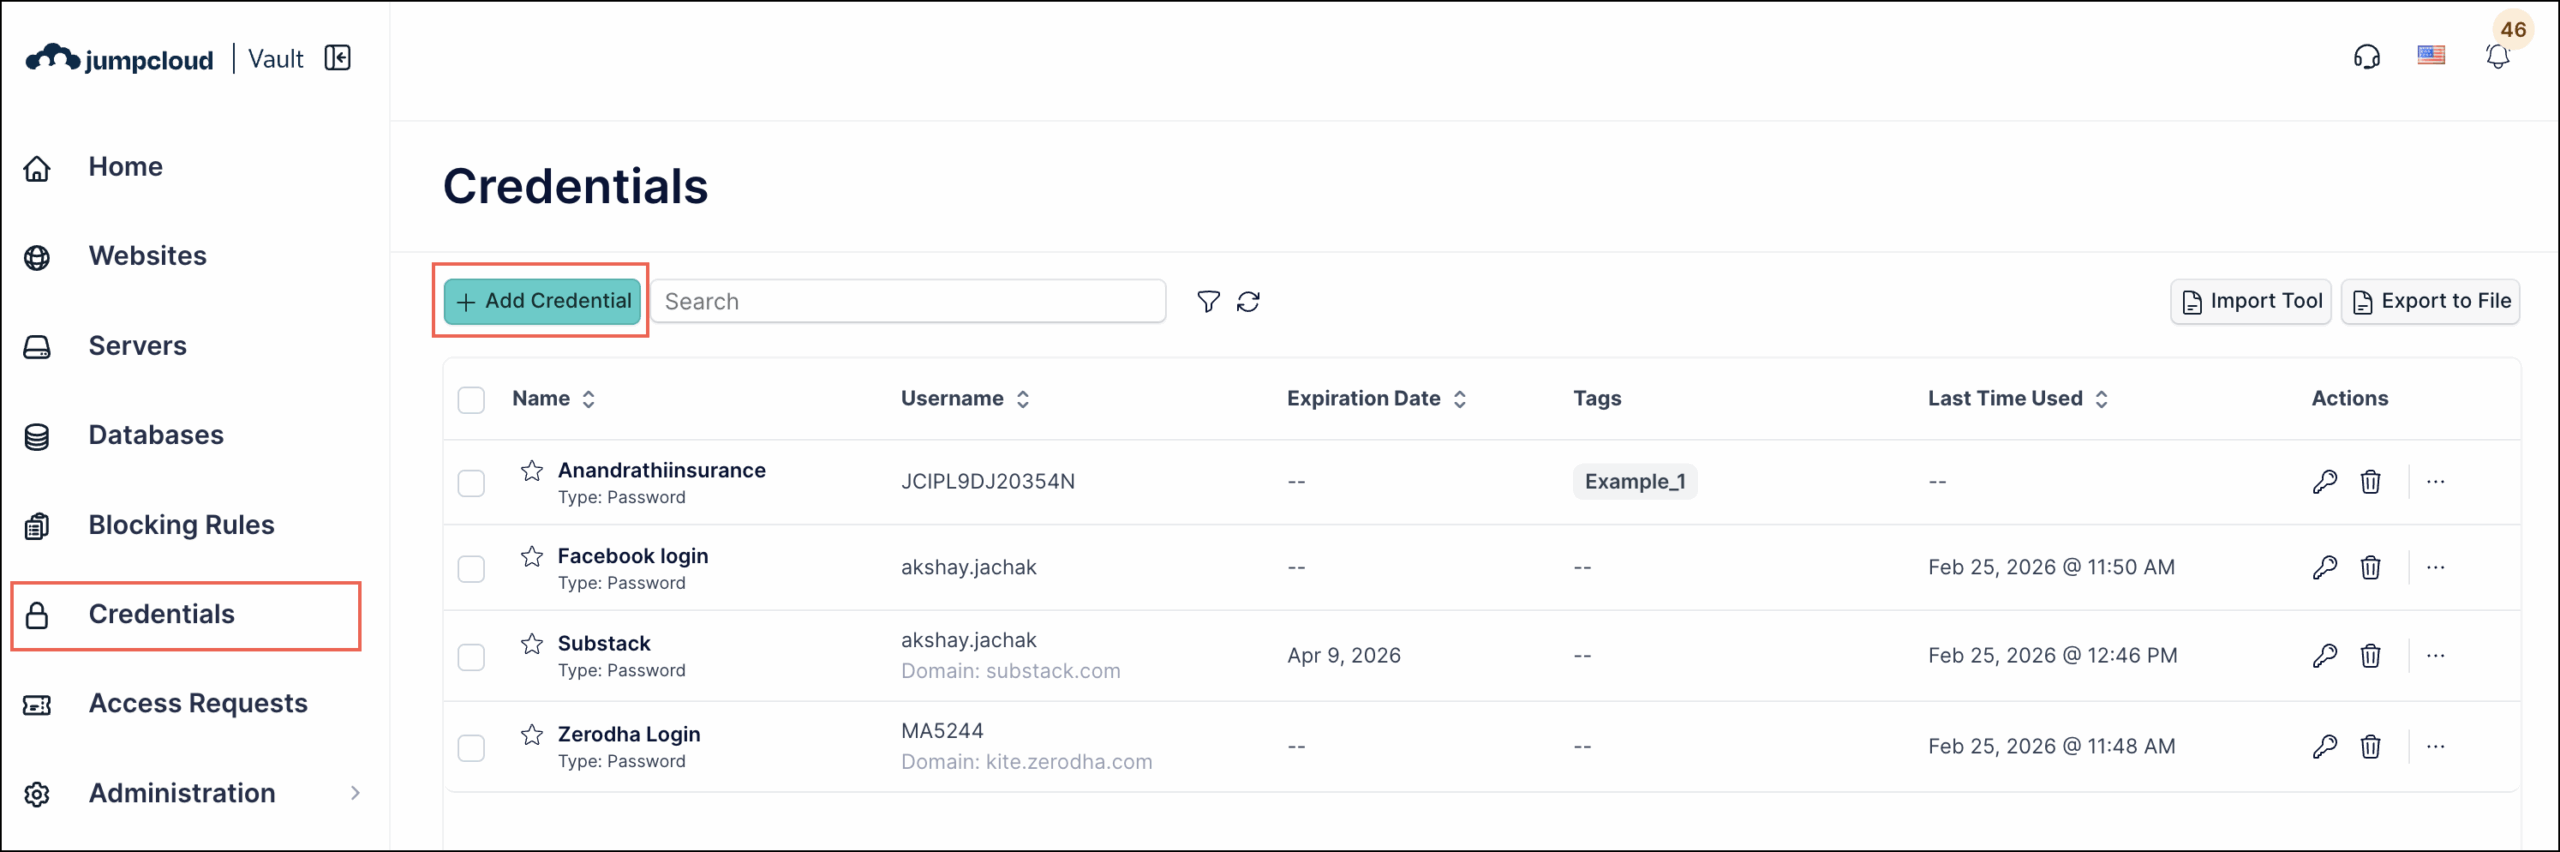Star the Facebook login credential

pyautogui.click(x=532, y=556)
